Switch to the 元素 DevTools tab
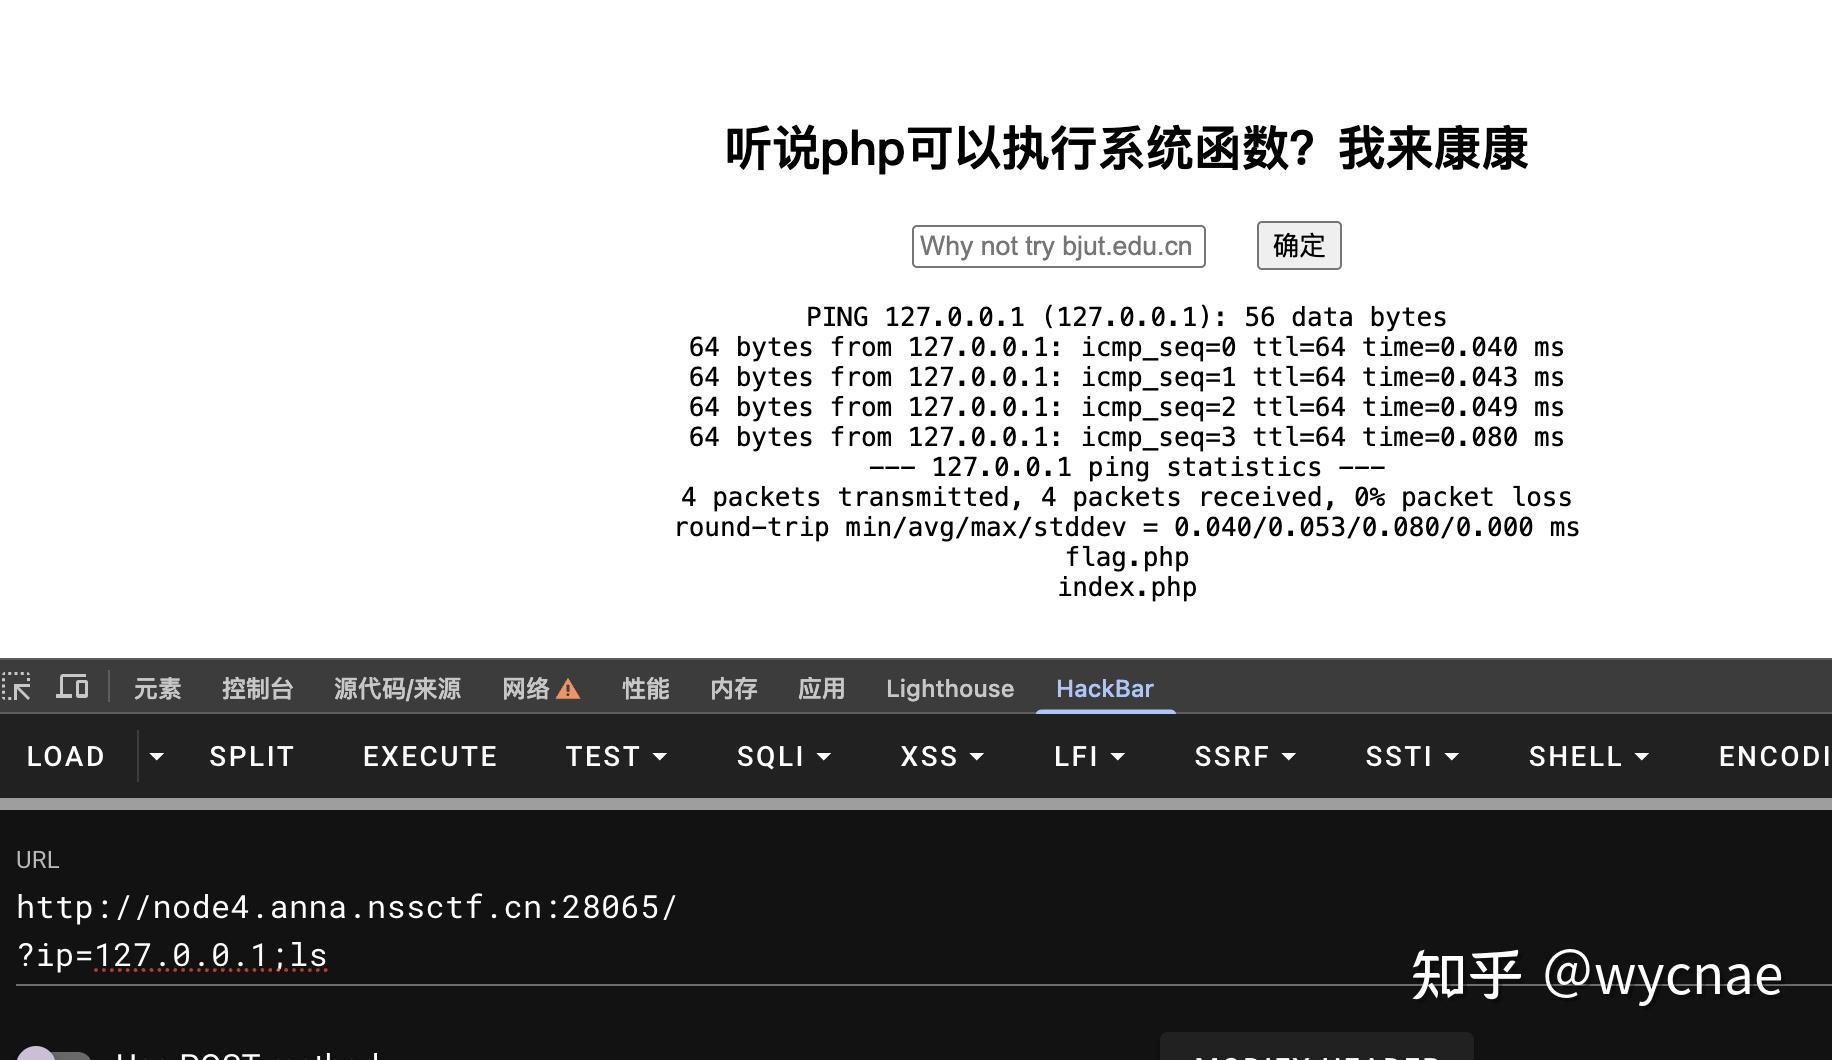The height and width of the screenshot is (1060, 1832). (x=156, y=688)
